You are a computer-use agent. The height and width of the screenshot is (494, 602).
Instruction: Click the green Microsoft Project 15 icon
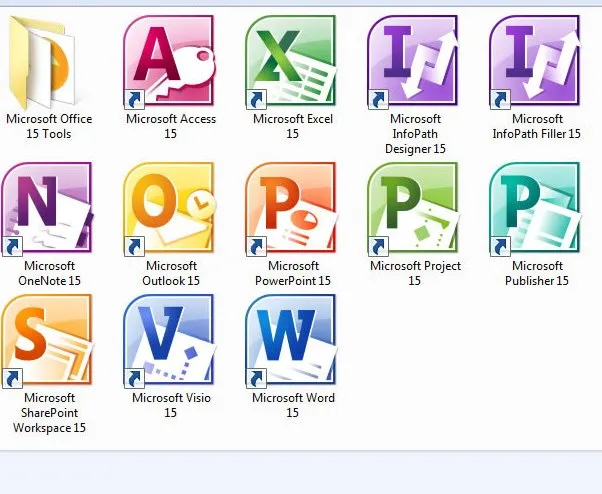tap(413, 209)
